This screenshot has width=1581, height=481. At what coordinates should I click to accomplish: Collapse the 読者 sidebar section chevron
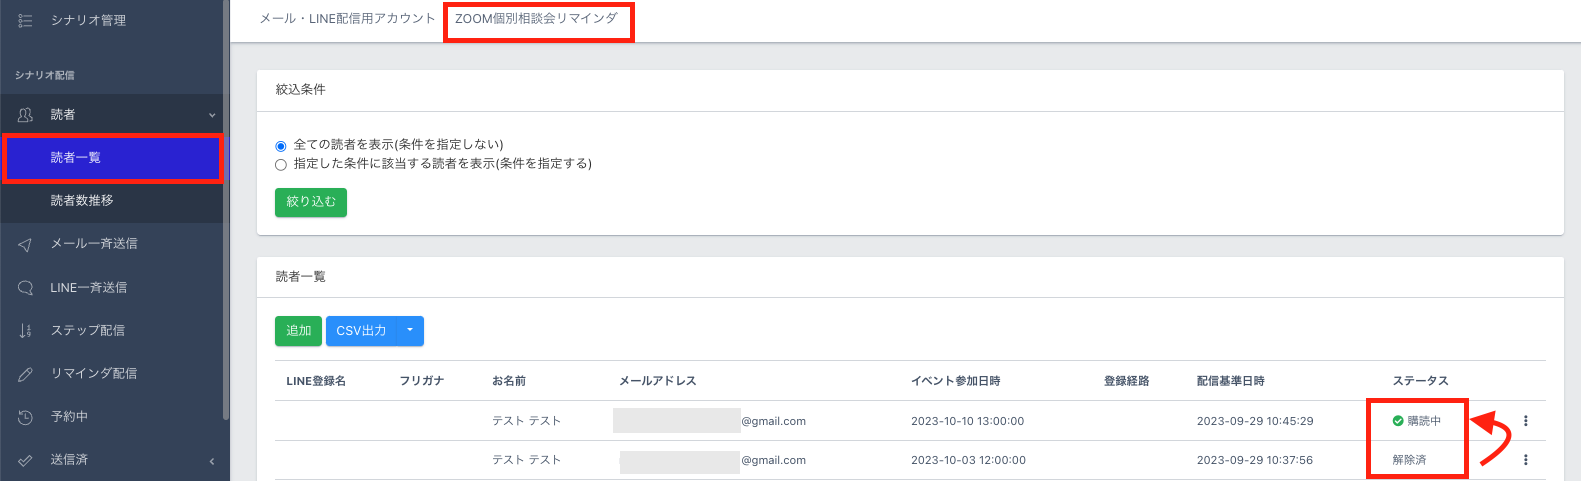(x=212, y=115)
